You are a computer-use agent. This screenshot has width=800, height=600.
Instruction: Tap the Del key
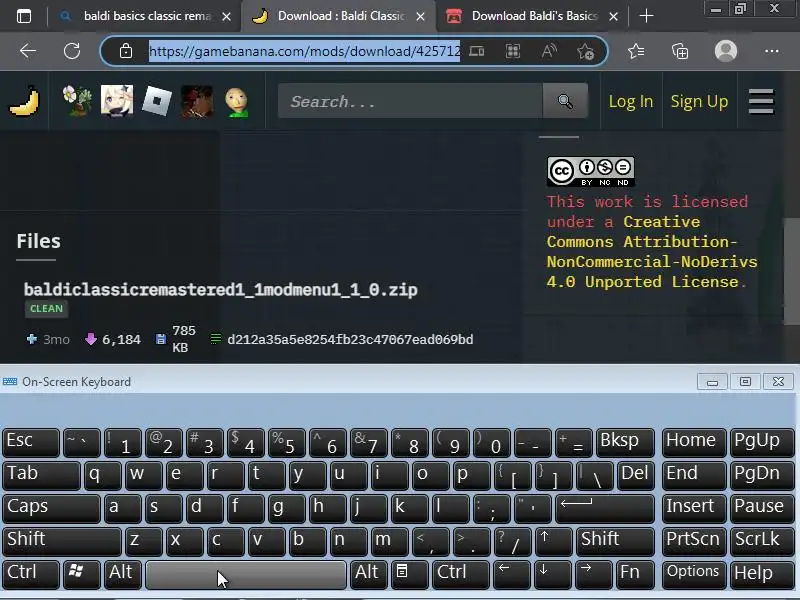(635, 475)
